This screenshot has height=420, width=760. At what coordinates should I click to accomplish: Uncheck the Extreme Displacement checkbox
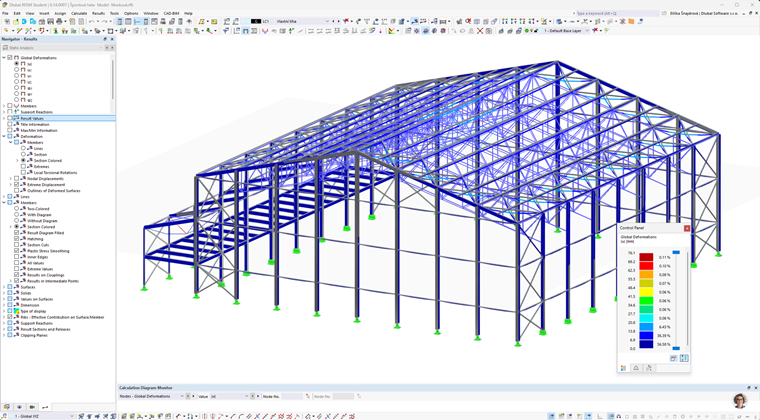(16, 185)
